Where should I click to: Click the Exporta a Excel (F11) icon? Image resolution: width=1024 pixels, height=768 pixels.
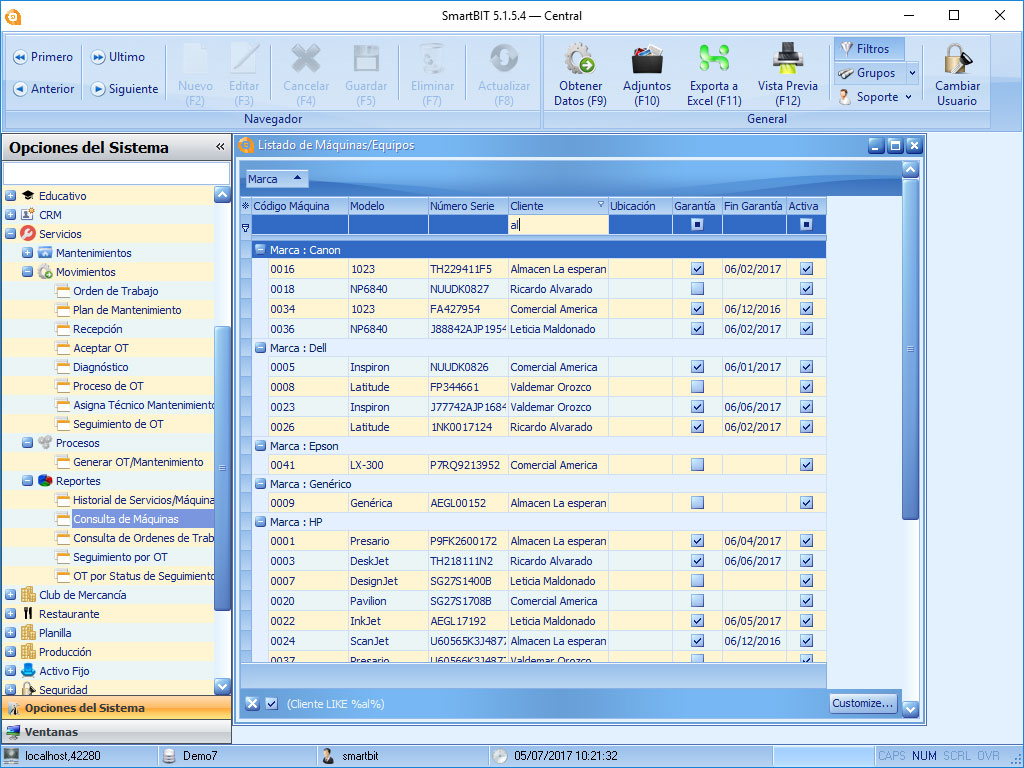714,59
